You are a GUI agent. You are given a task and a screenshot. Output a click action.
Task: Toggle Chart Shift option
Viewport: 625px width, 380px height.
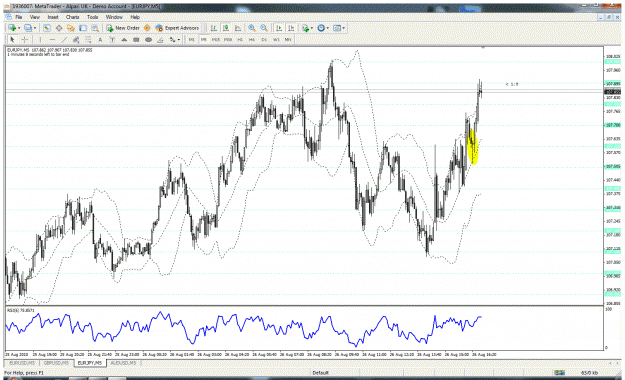pos(291,28)
